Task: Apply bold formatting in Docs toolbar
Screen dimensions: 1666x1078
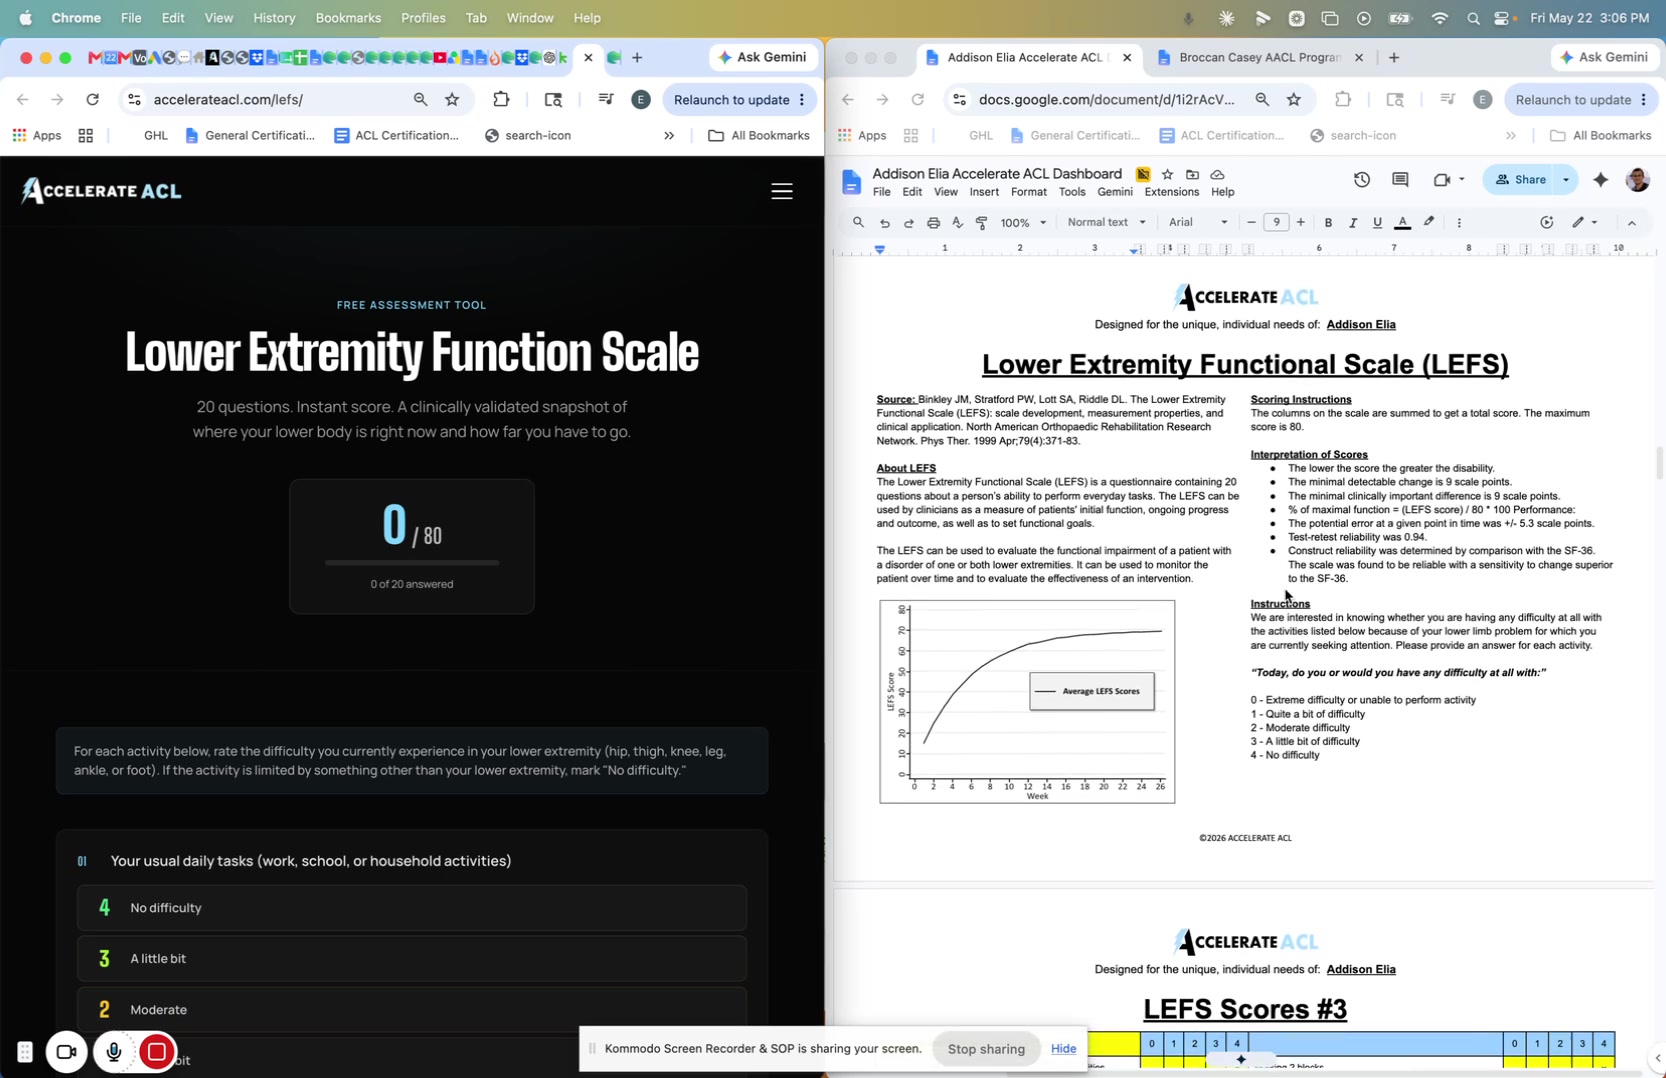Action: pos(1328,223)
